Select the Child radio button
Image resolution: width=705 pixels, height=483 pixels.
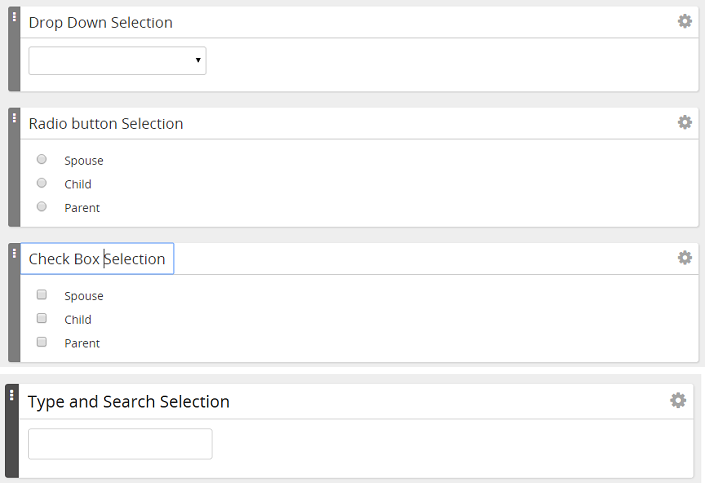[x=41, y=183]
